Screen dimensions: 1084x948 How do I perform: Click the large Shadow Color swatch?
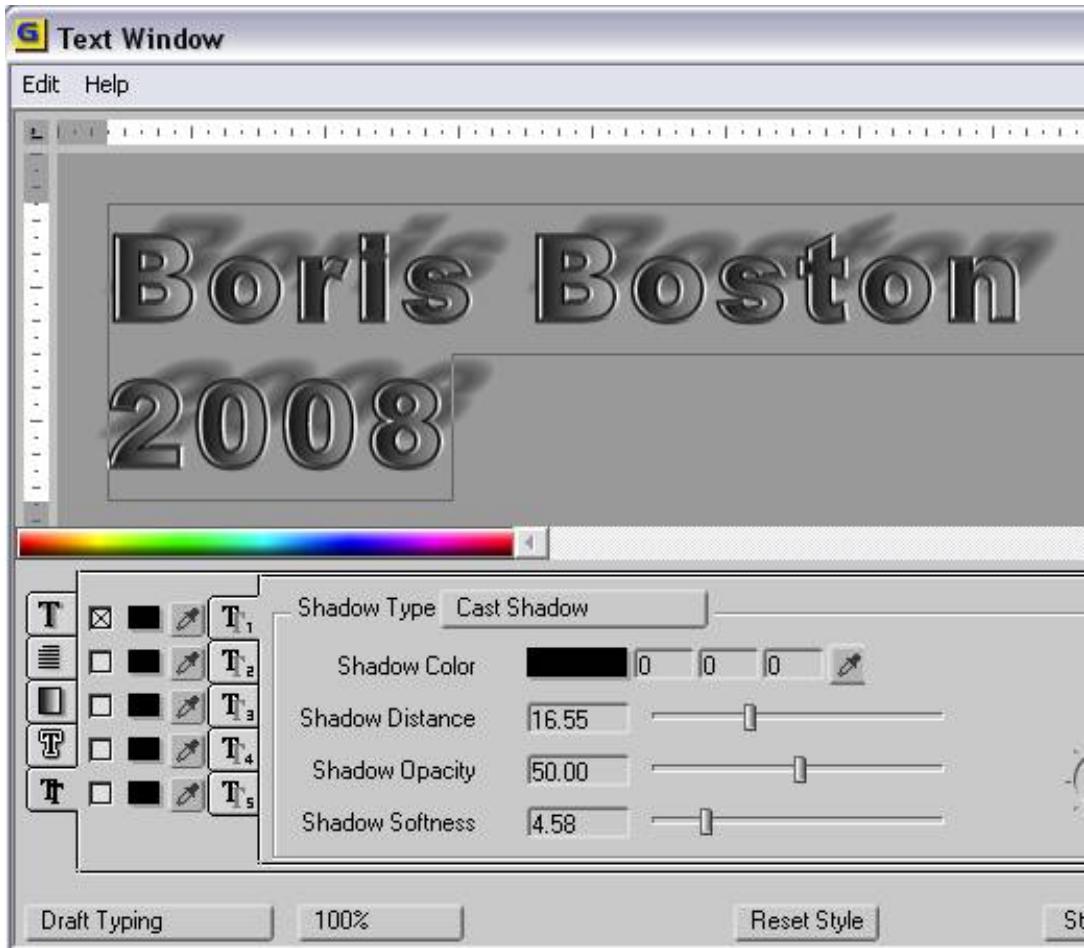[x=577, y=662]
